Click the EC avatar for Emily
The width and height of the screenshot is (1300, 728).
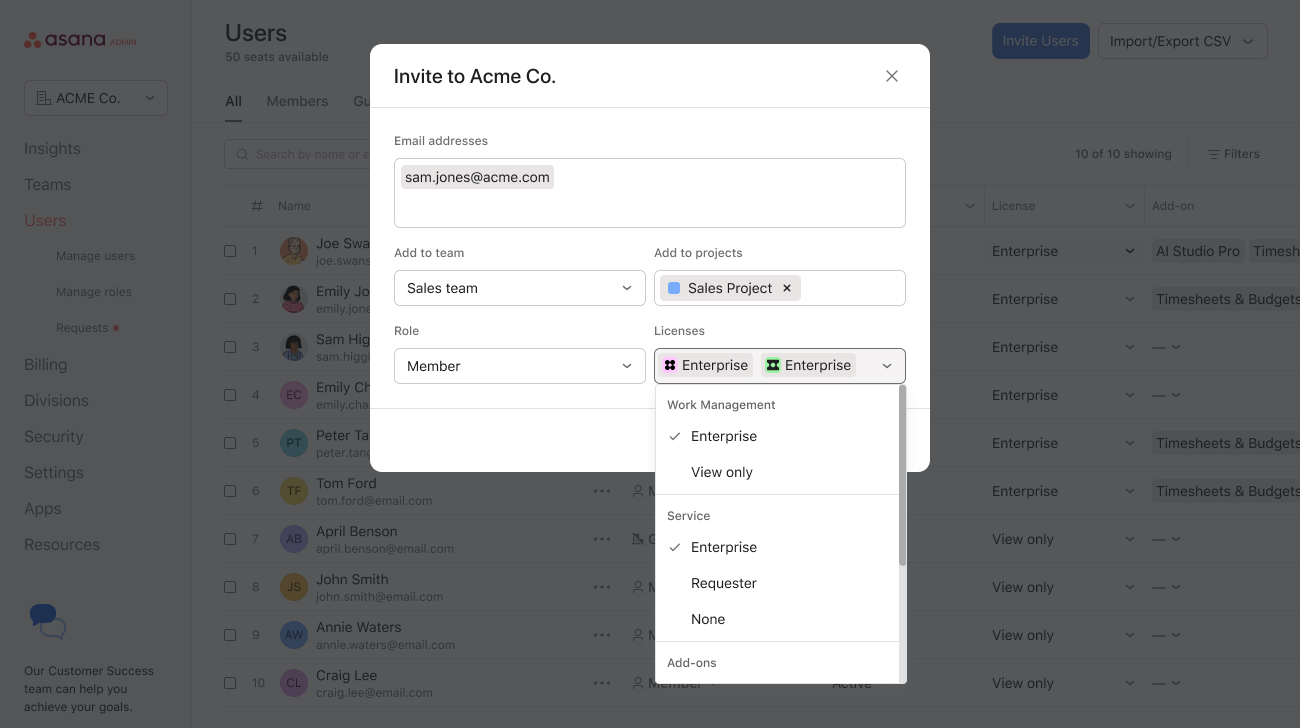click(x=294, y=395)
